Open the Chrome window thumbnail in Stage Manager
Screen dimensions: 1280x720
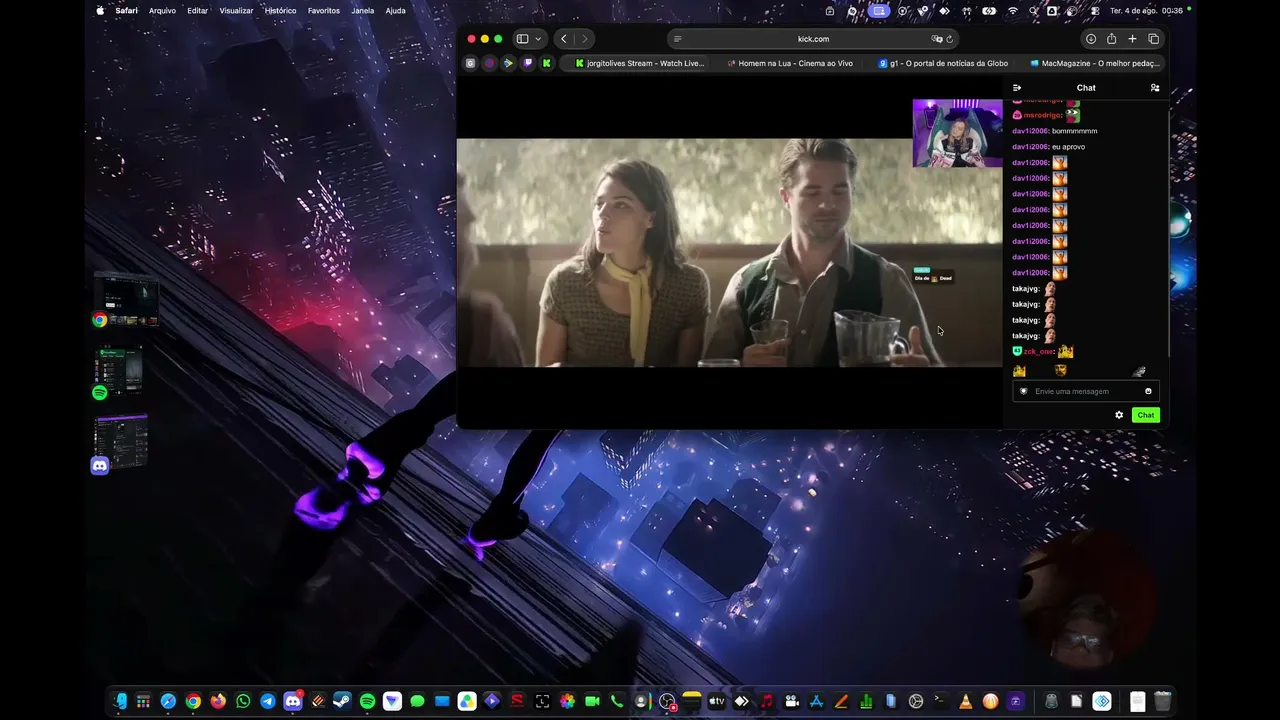(x=126, y=299)
